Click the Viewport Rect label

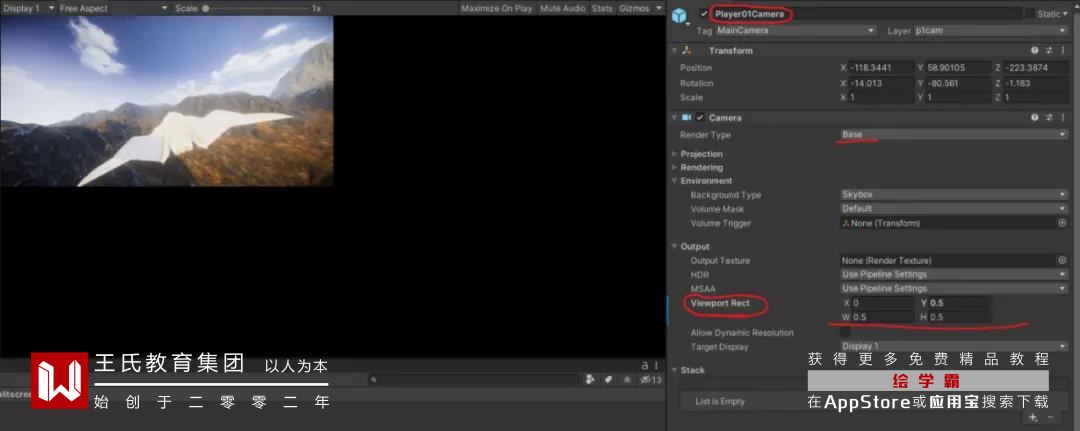pos(720,303)
